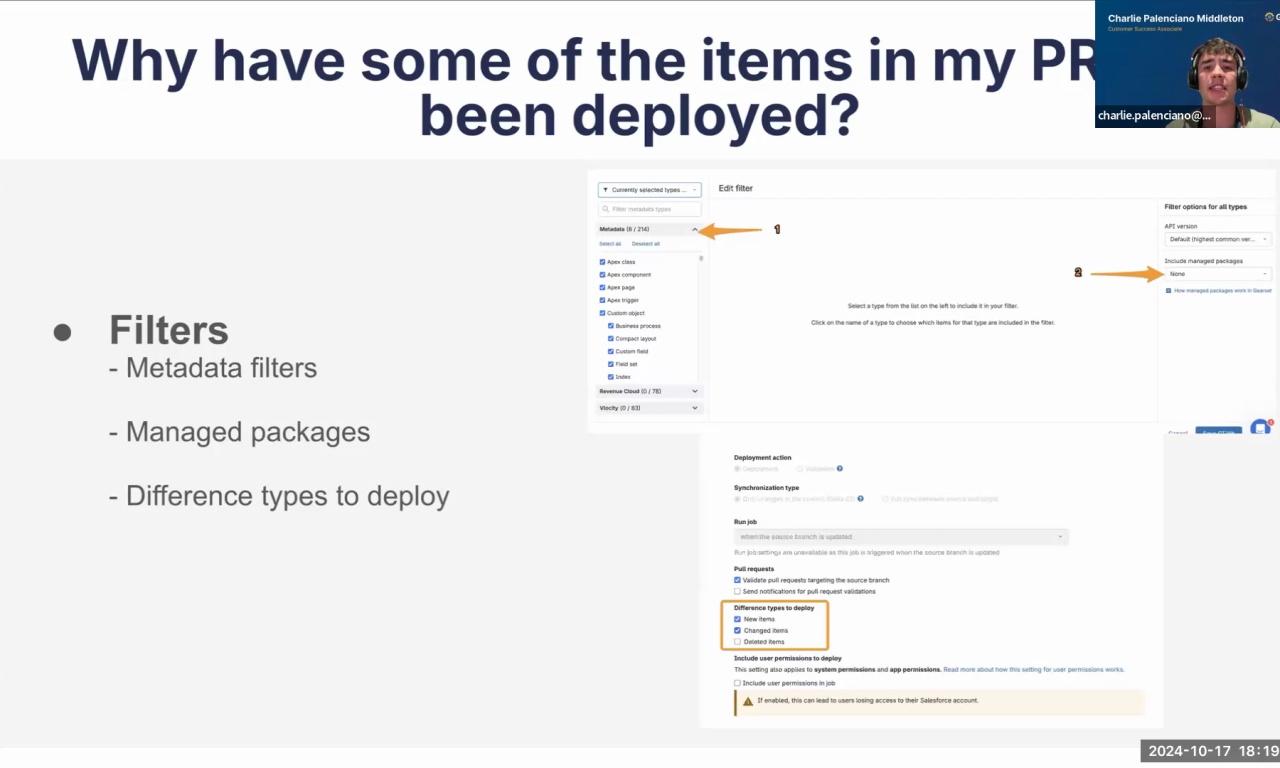Uncheck the Business process checkbox

click(x=611, y=326)
